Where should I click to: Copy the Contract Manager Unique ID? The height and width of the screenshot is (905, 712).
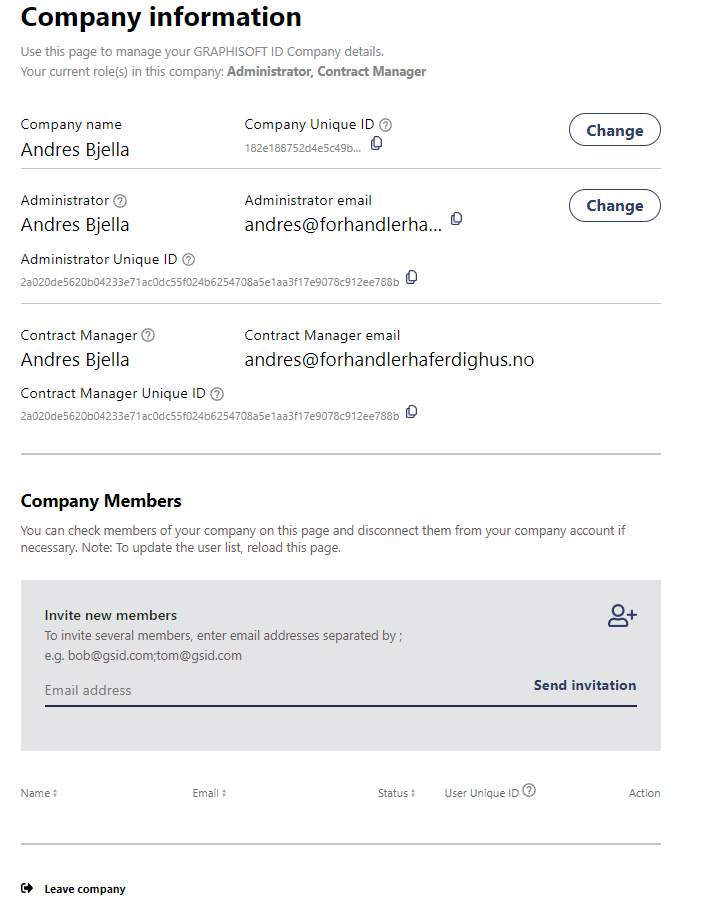(411, 412)
